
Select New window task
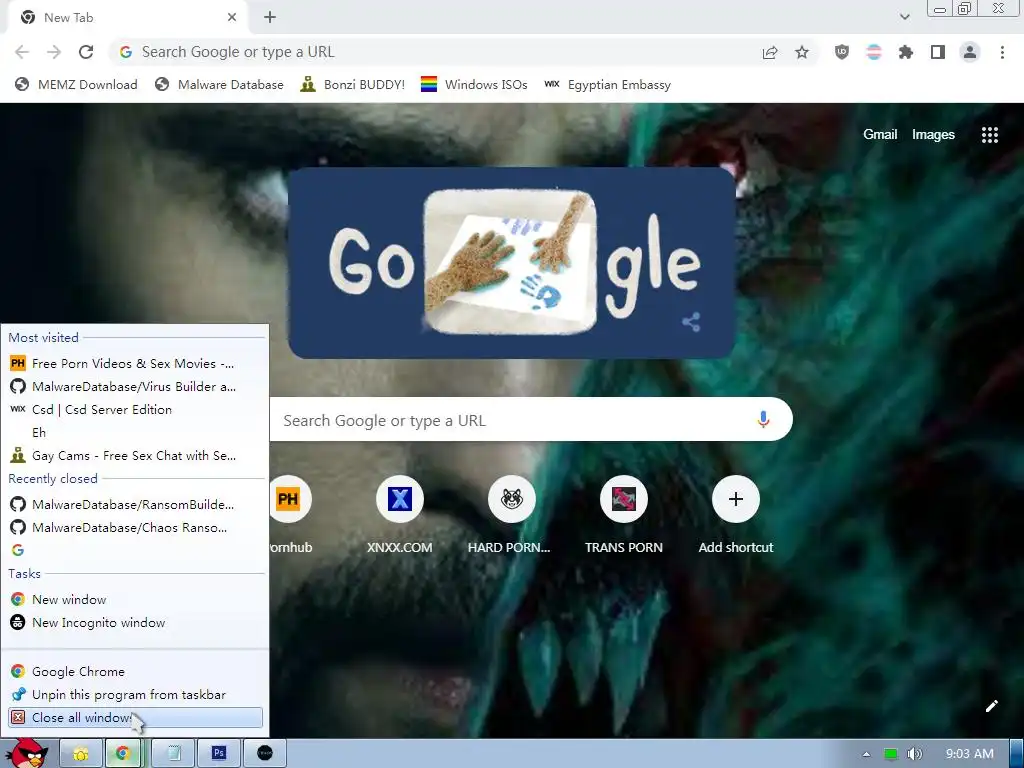135,600
